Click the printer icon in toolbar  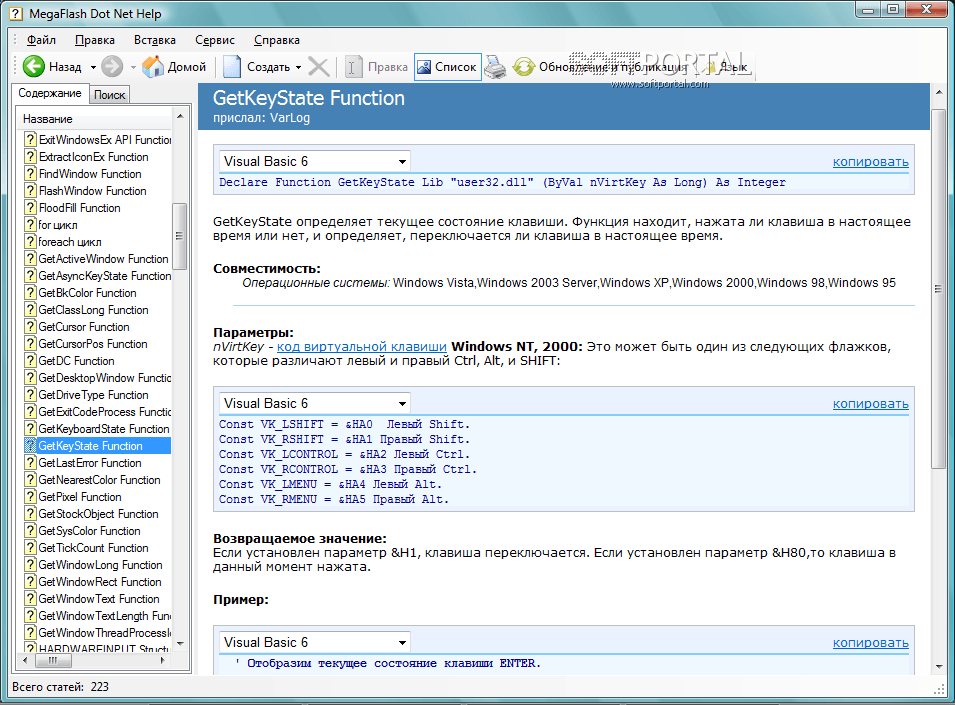coord(496,67)
